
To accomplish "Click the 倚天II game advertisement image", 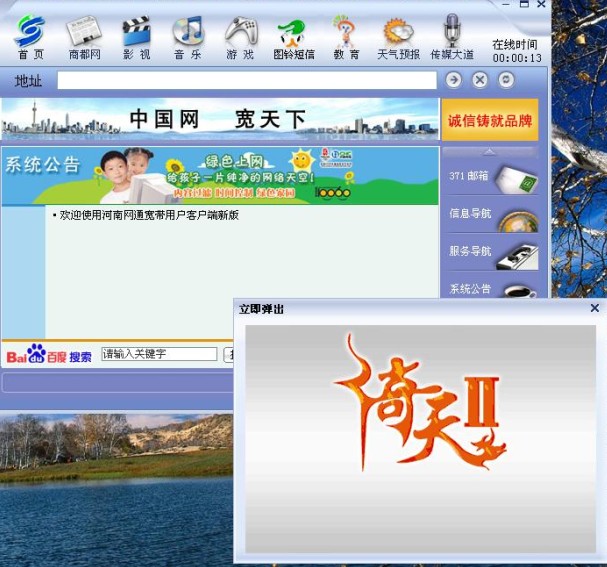I will coord(420,439).
